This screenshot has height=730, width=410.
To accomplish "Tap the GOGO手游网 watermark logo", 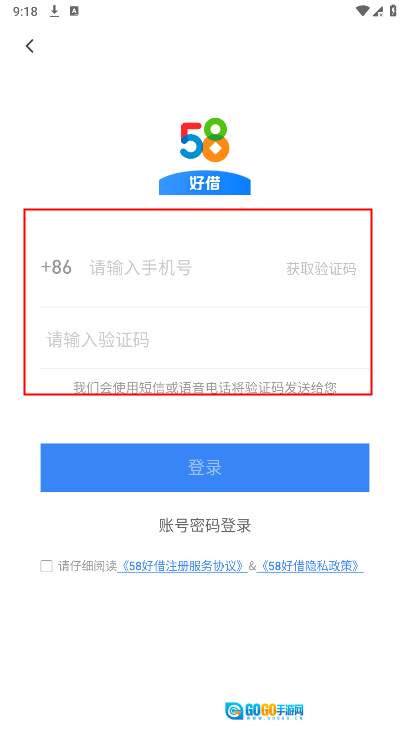I will pyautogui.click(x=264, y=710).
